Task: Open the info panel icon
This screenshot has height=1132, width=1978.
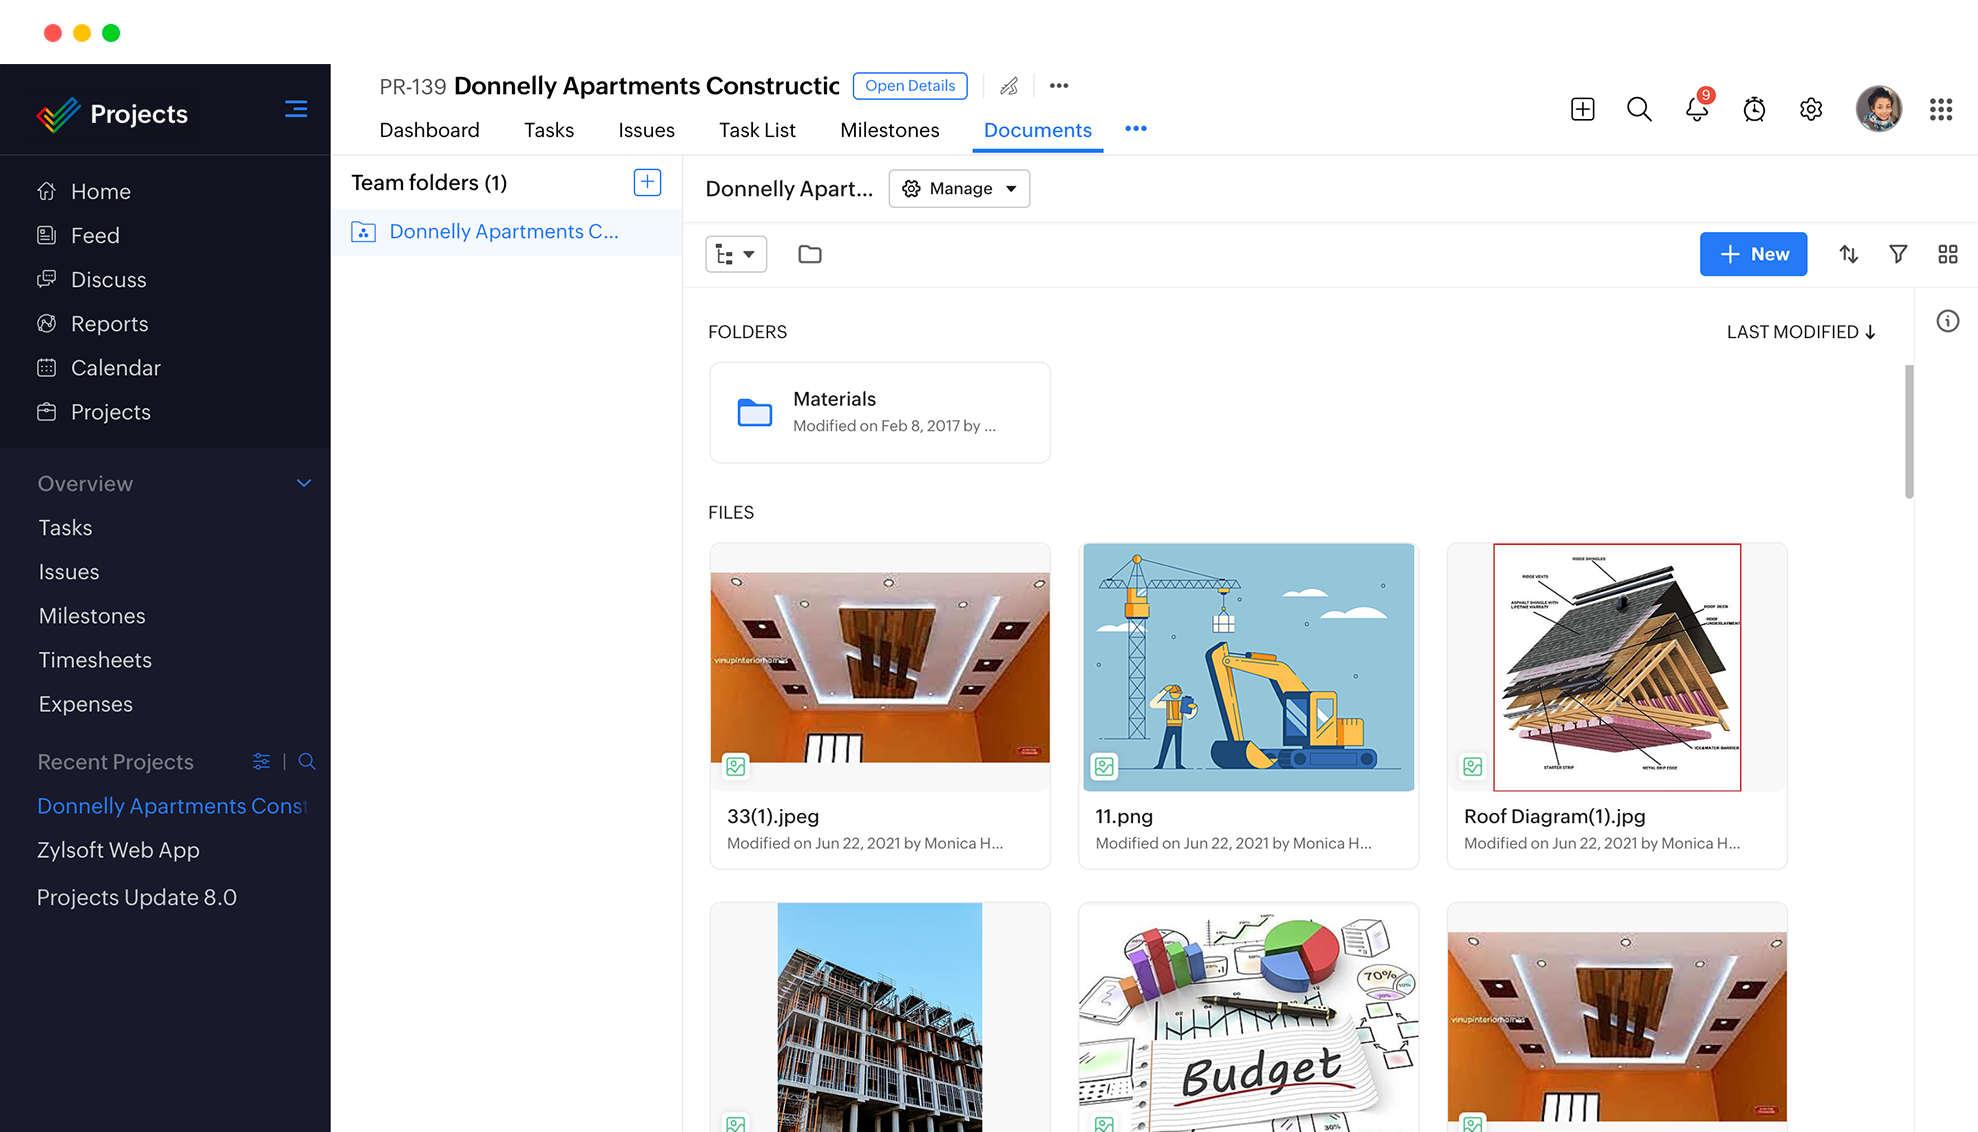Action: tap(1947, 321)
